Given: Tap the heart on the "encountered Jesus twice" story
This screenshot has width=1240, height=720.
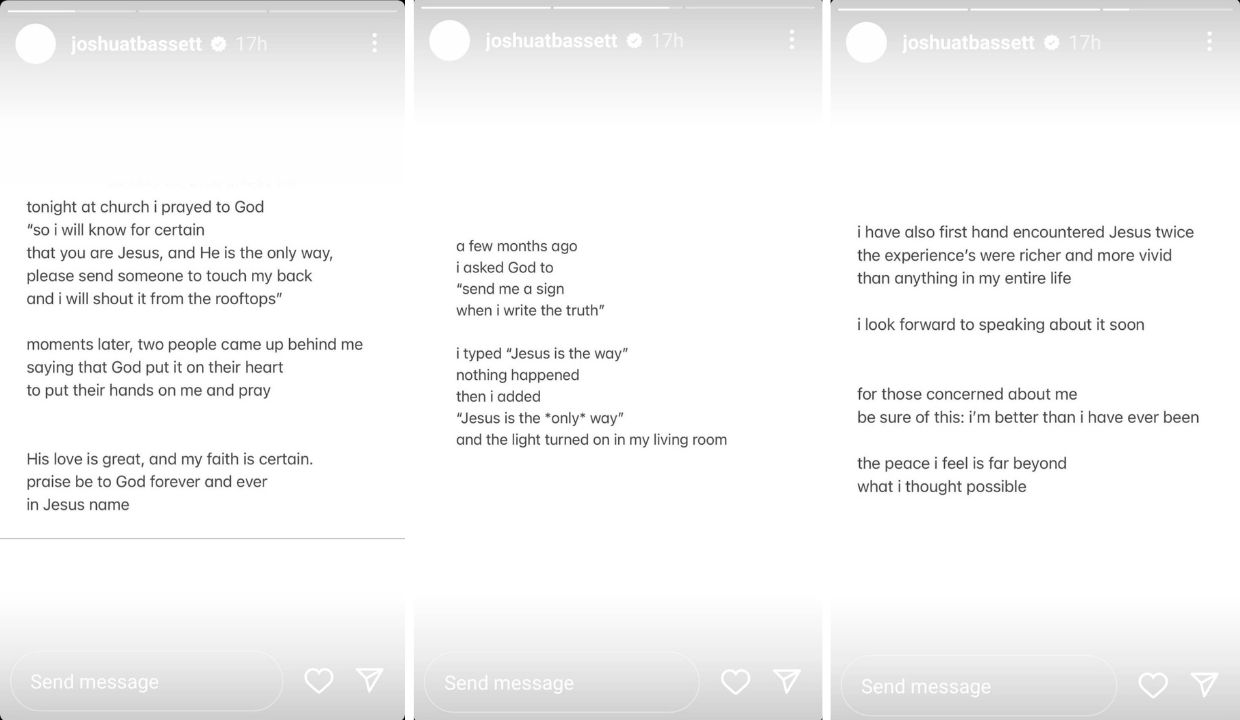Looking at the screenshot, I should pos(1152,685).
